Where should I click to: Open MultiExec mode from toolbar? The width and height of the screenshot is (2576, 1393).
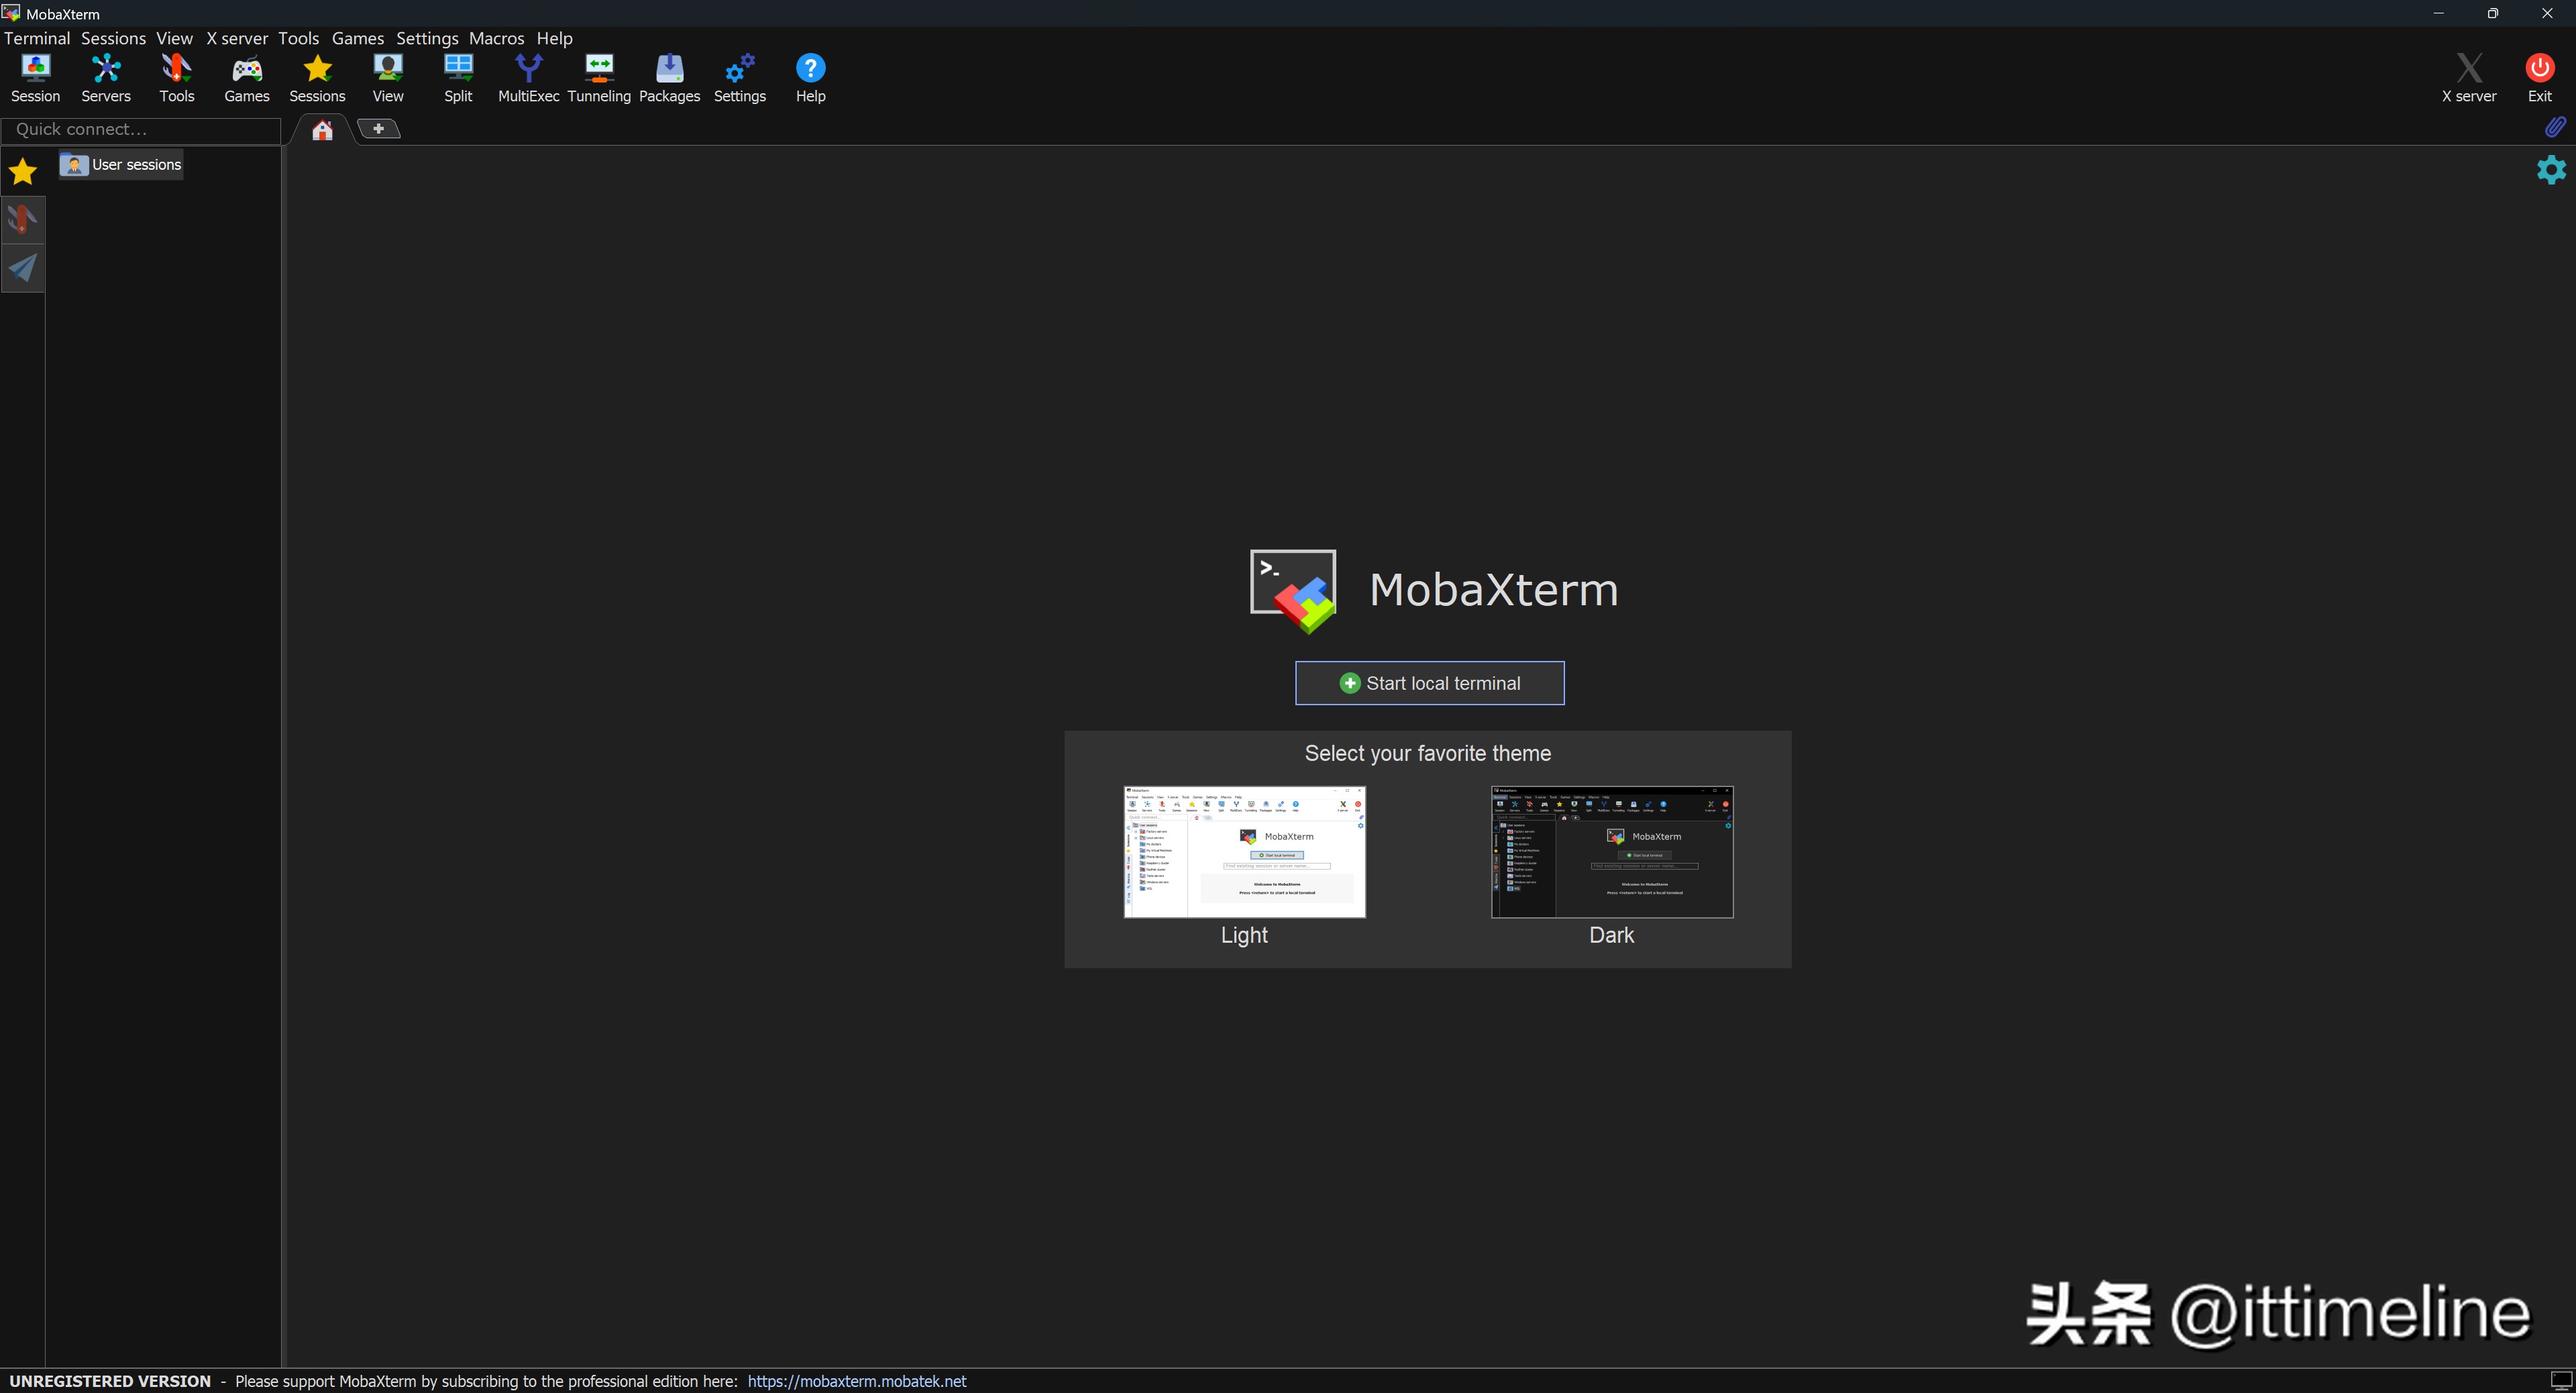[528, 77]
